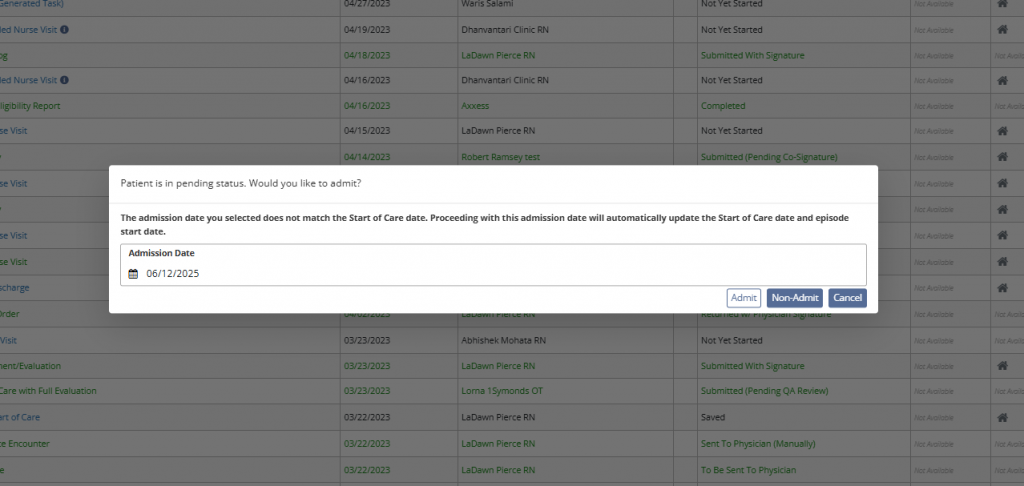Open the Care with Full Evaluation link

[48, 391]
